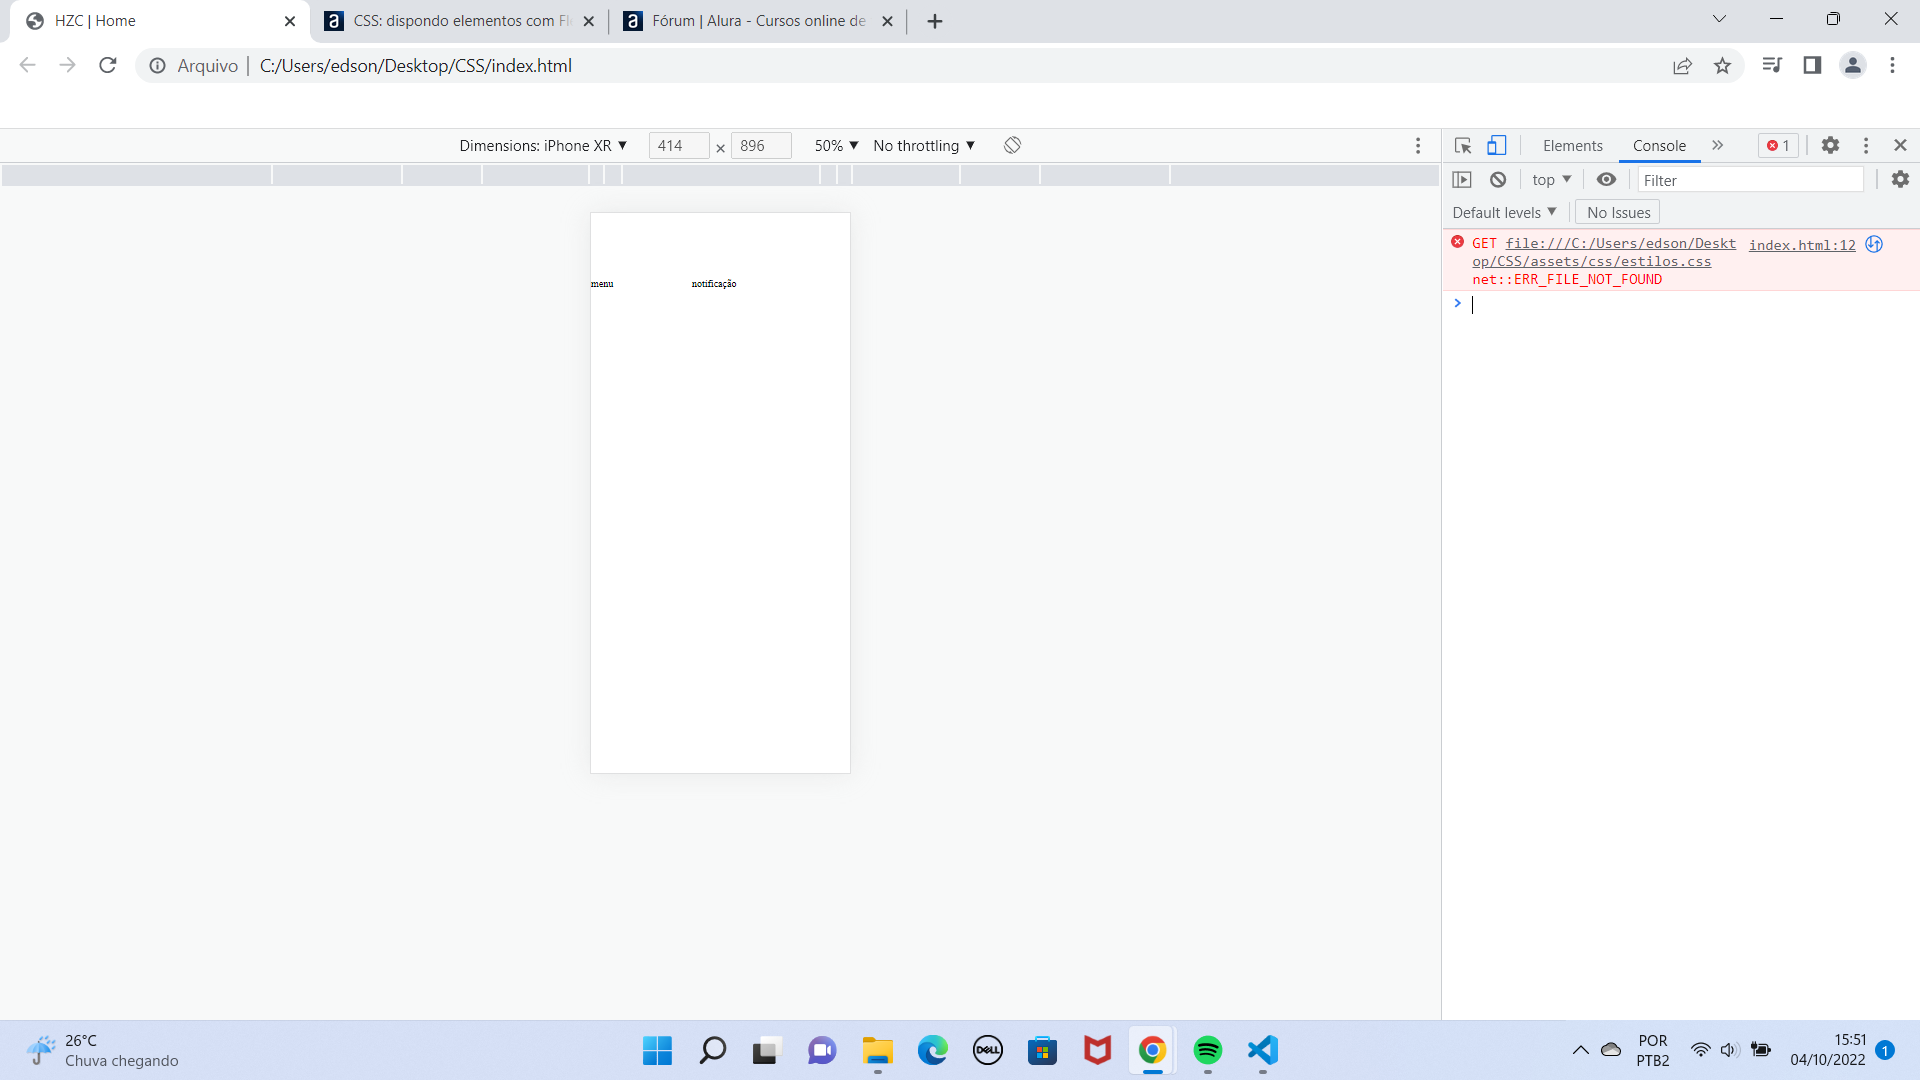Click the DevTools Elements panel tab
Screen dimensions: 1920x1080
point(1572,145)
